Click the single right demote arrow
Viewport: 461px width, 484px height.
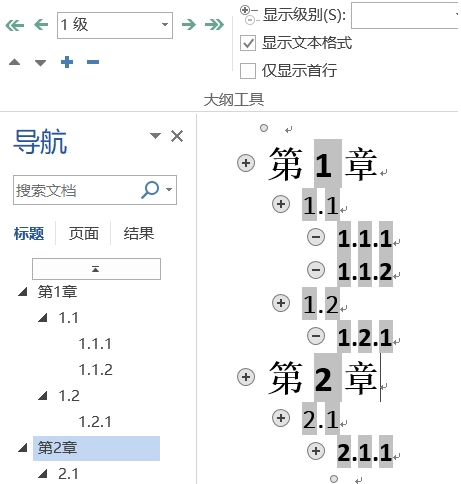tap(189, 24)
